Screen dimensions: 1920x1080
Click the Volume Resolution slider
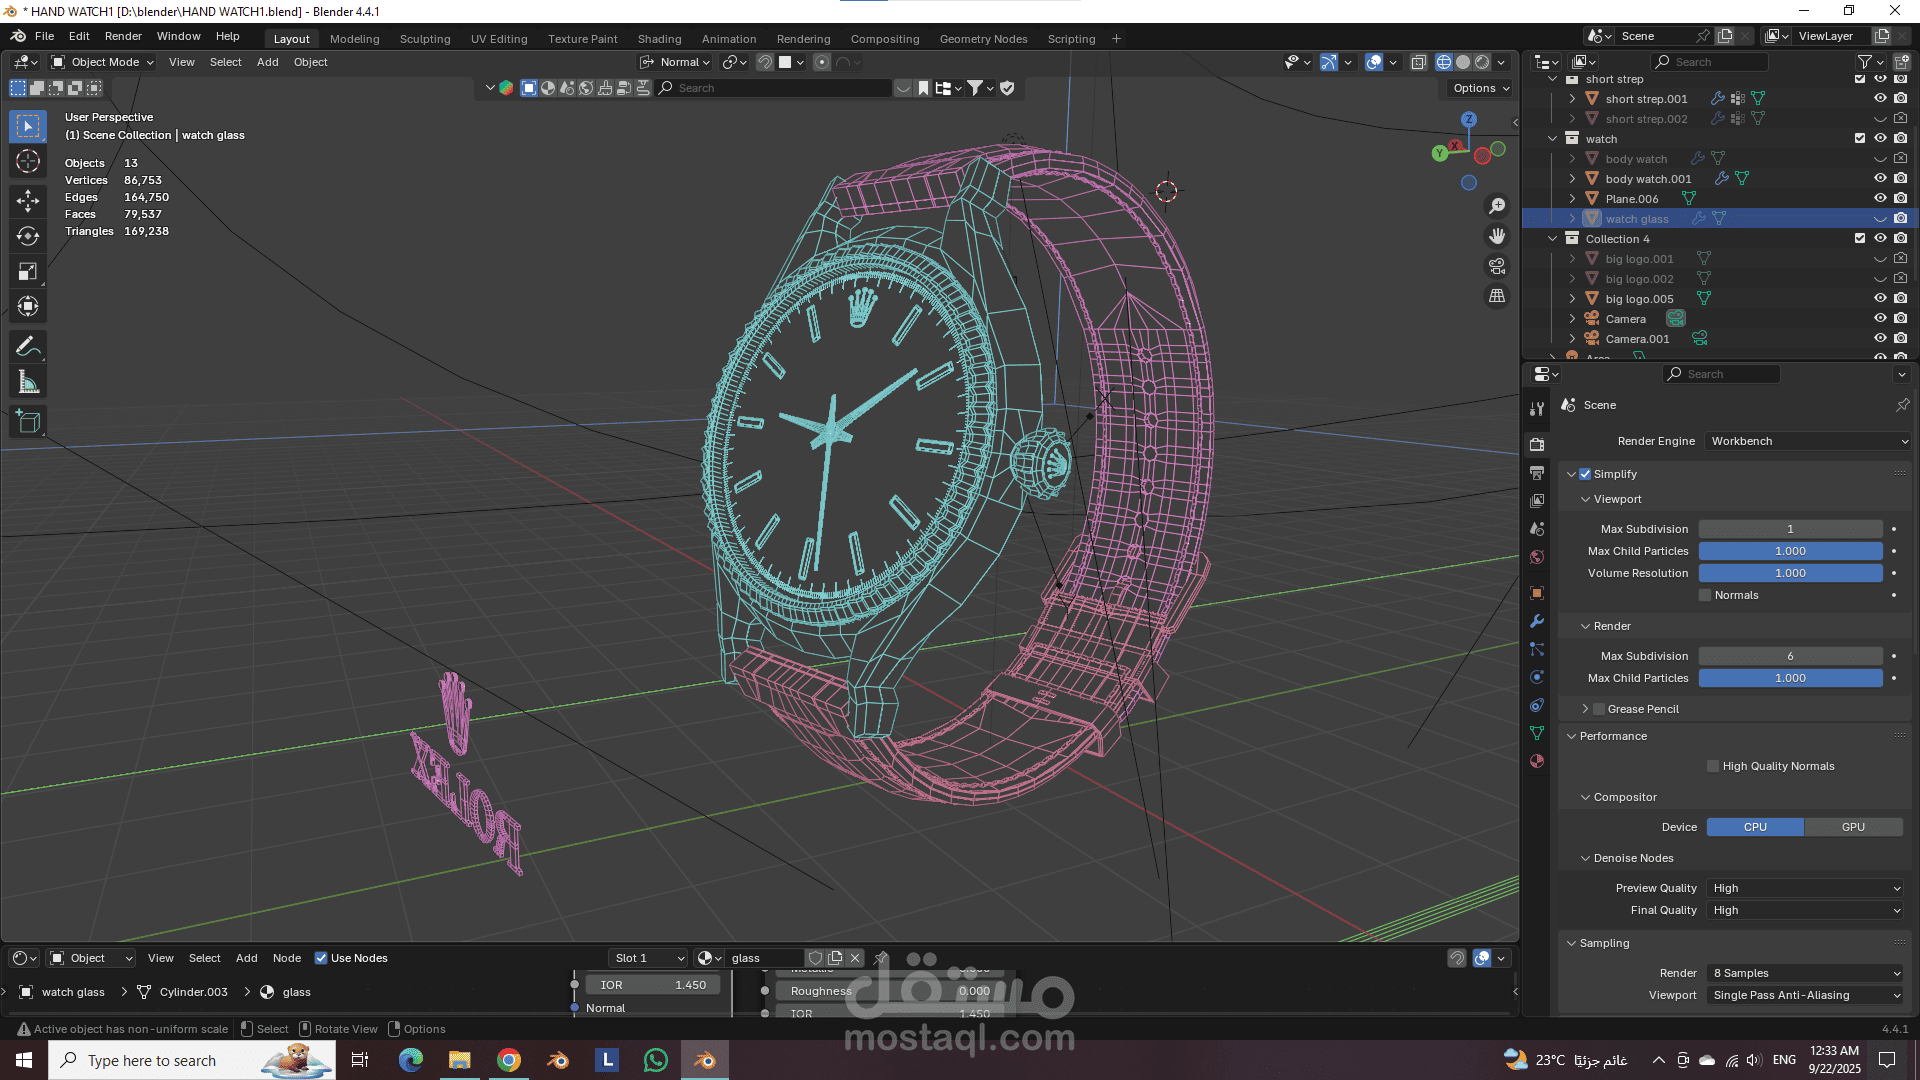(x=1790, y=573)
